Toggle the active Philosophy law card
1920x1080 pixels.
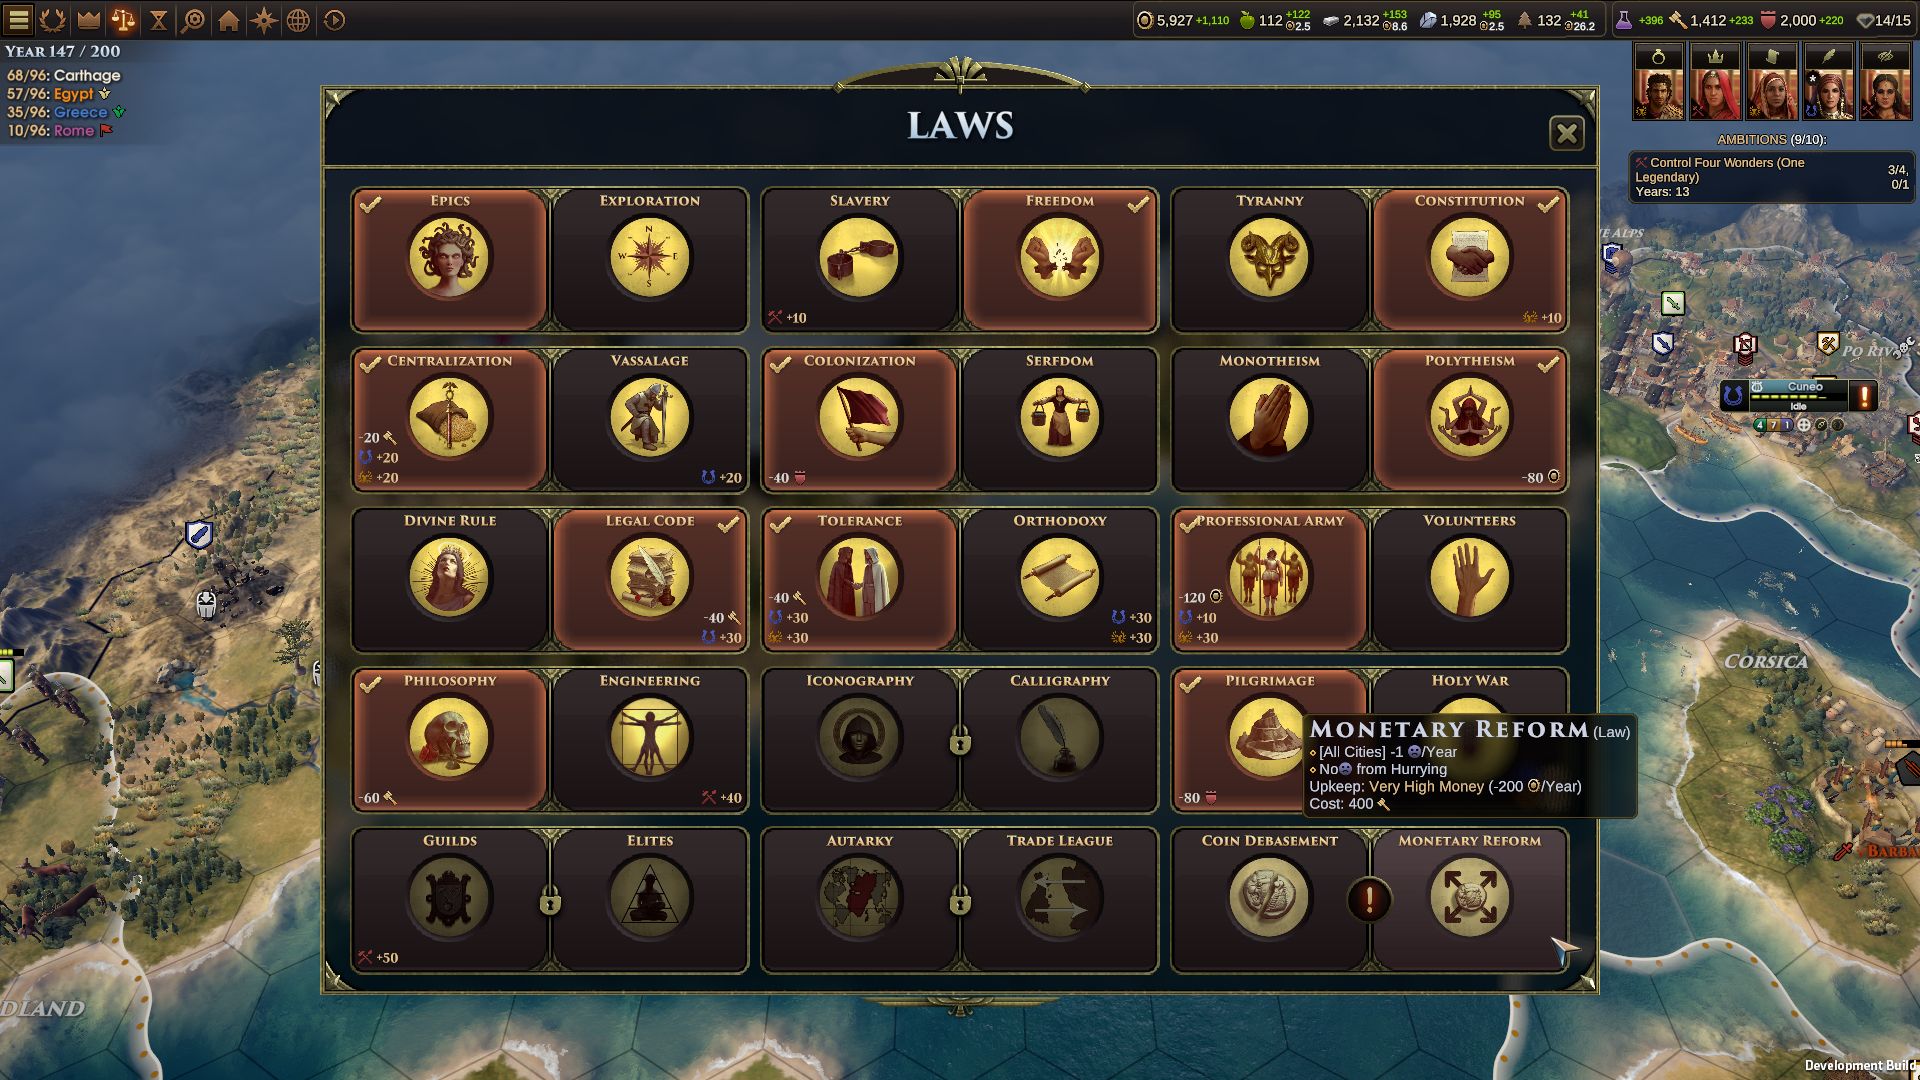point(450,739)
